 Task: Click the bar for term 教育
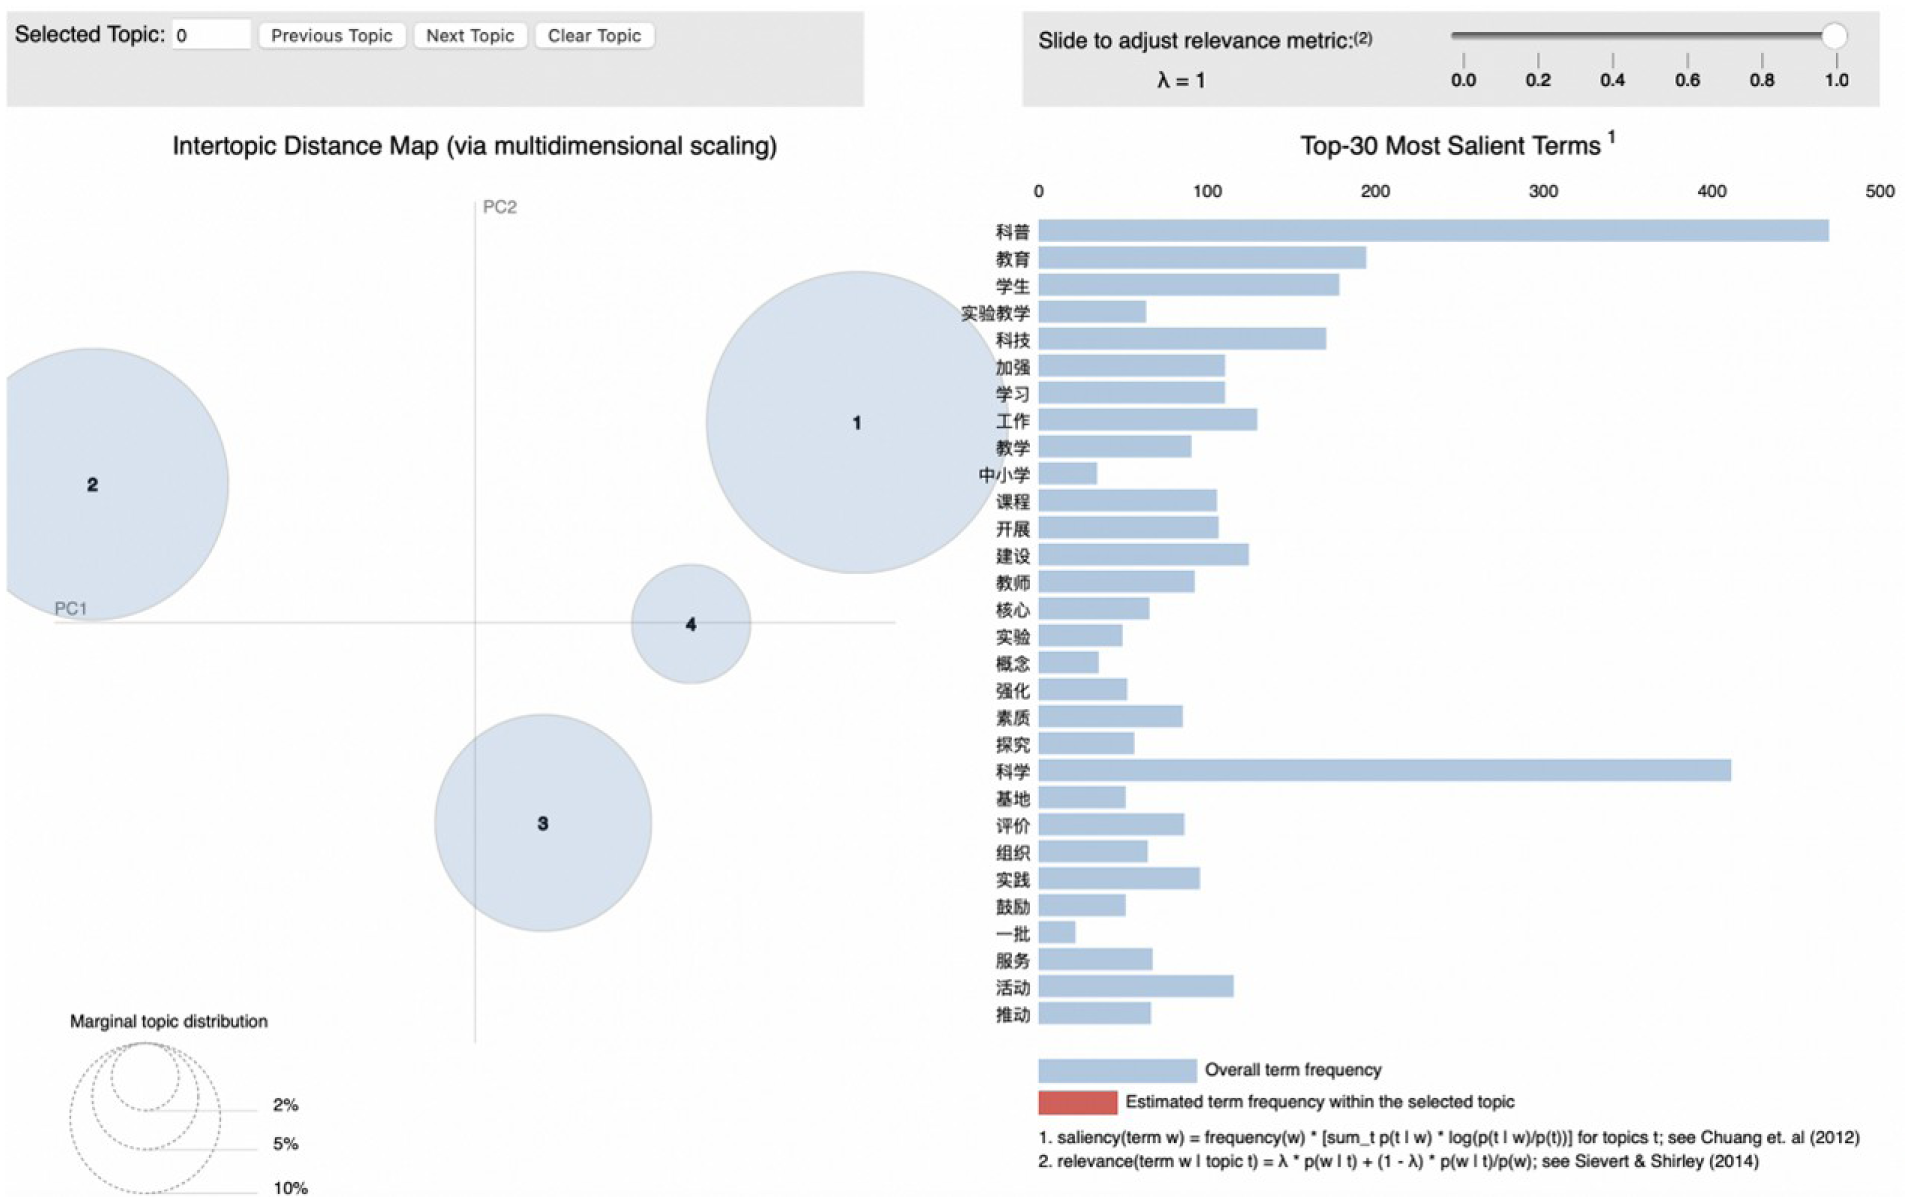point(1202,258)
